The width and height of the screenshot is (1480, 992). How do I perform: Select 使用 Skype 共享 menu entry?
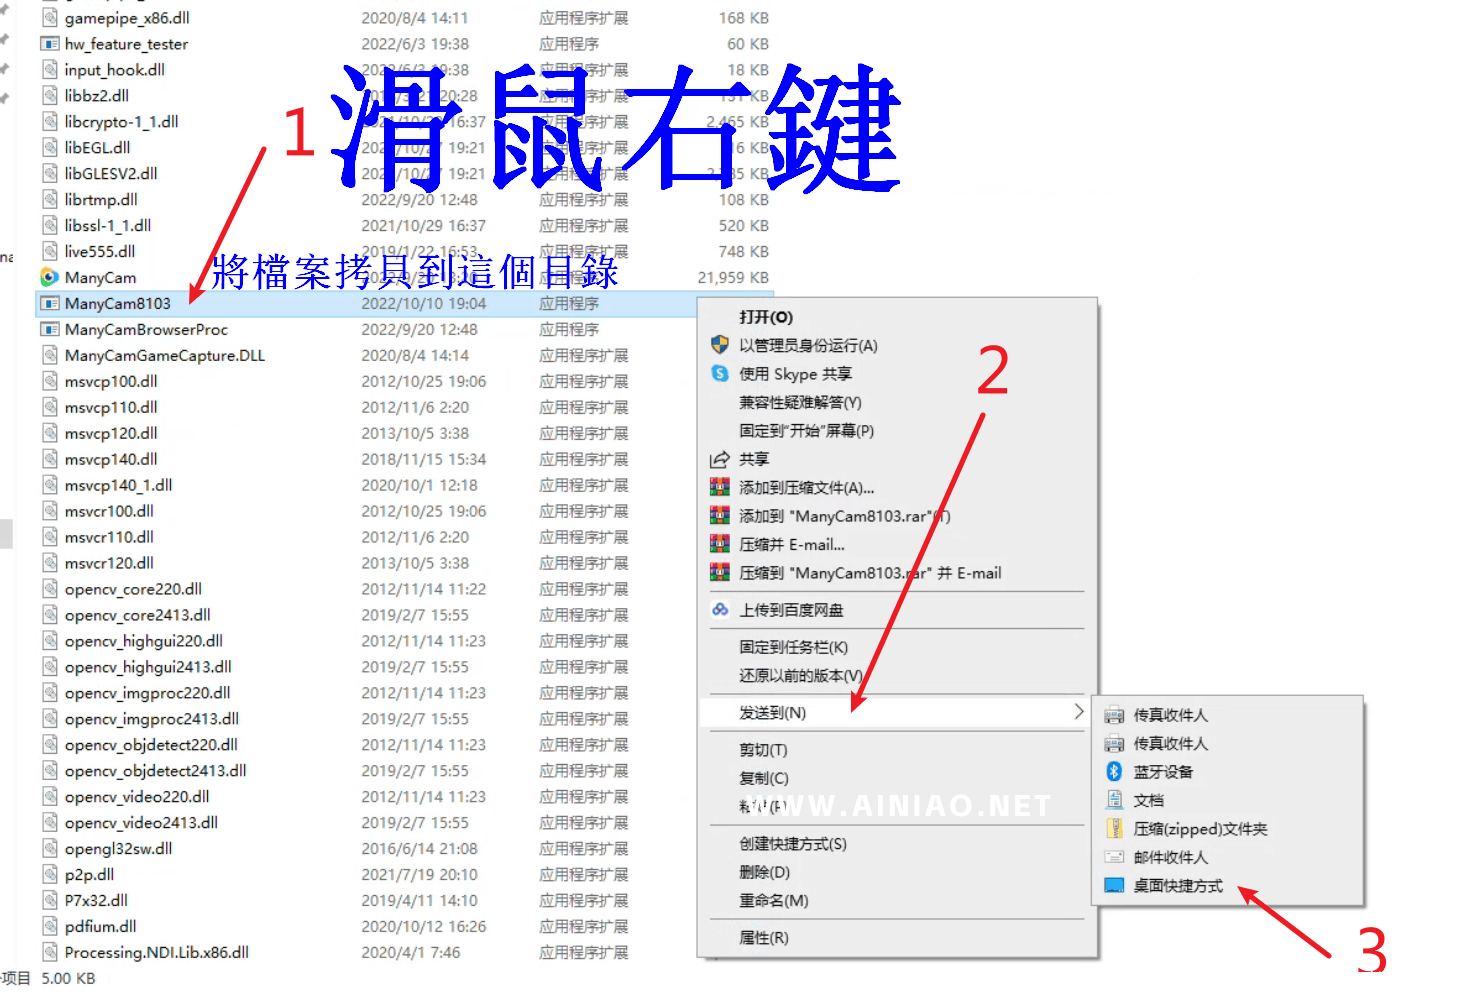pyautogui.click(x=795, y=373)
